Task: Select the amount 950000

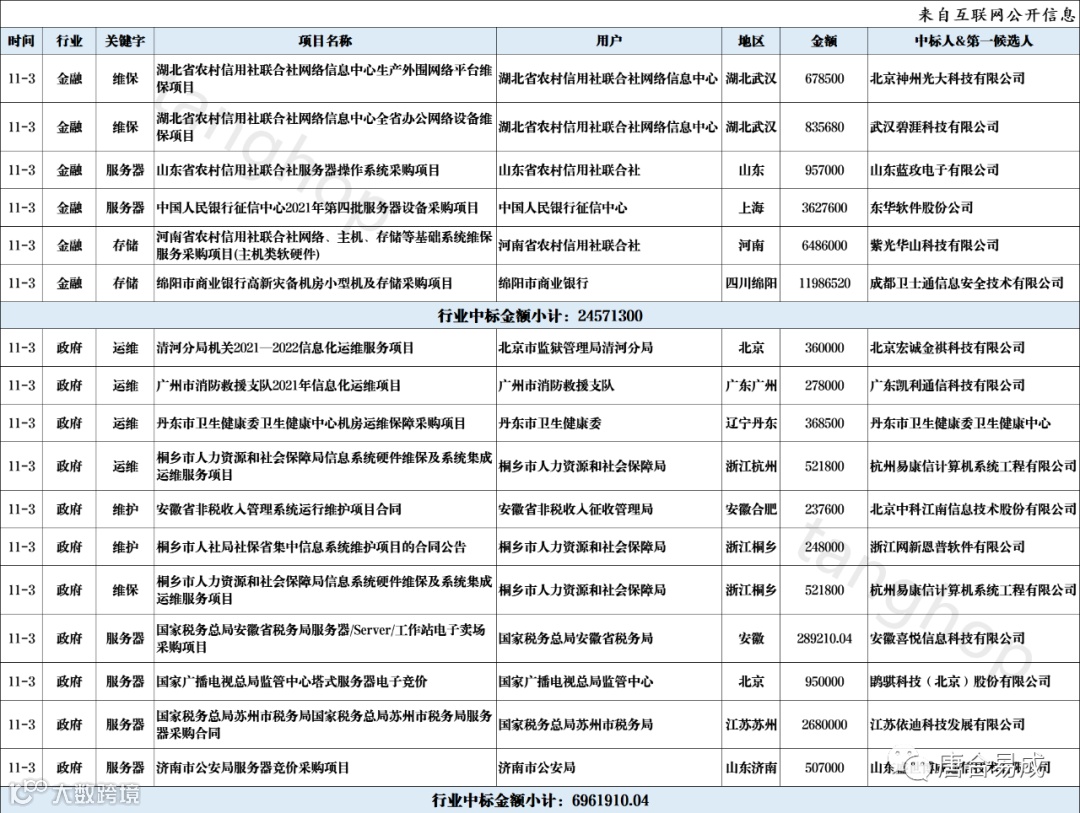Action: (x=824, y=681)
